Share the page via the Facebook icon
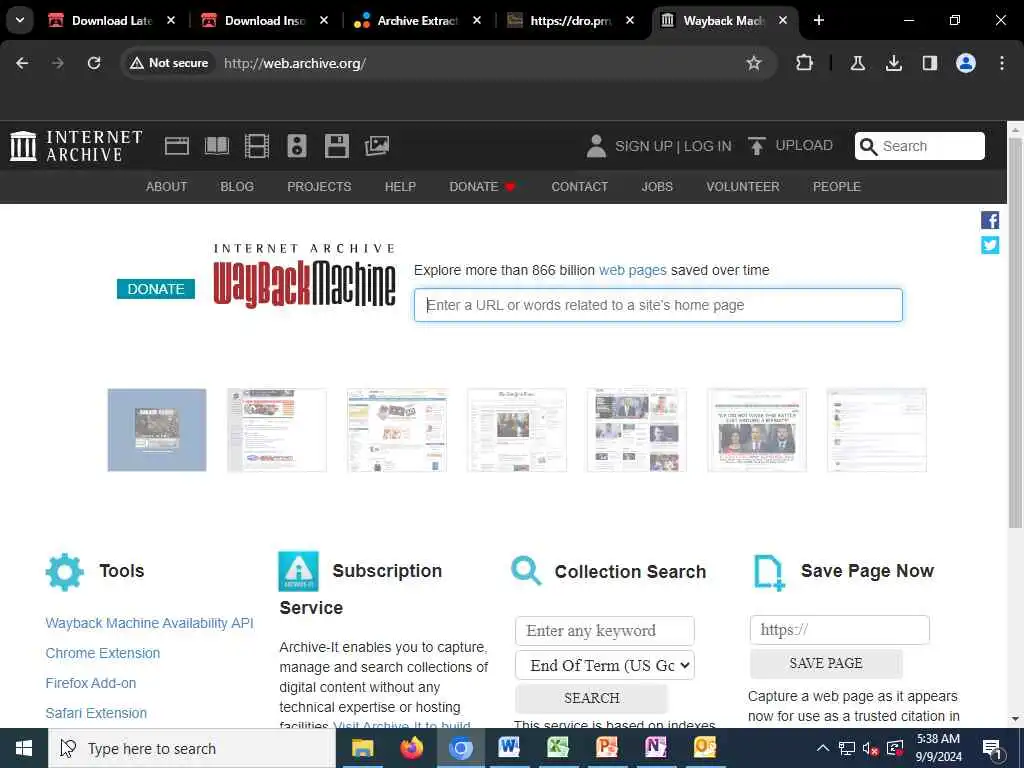Screen dimensions: 1024x768 pyautogui.click(x=990, y=220)
